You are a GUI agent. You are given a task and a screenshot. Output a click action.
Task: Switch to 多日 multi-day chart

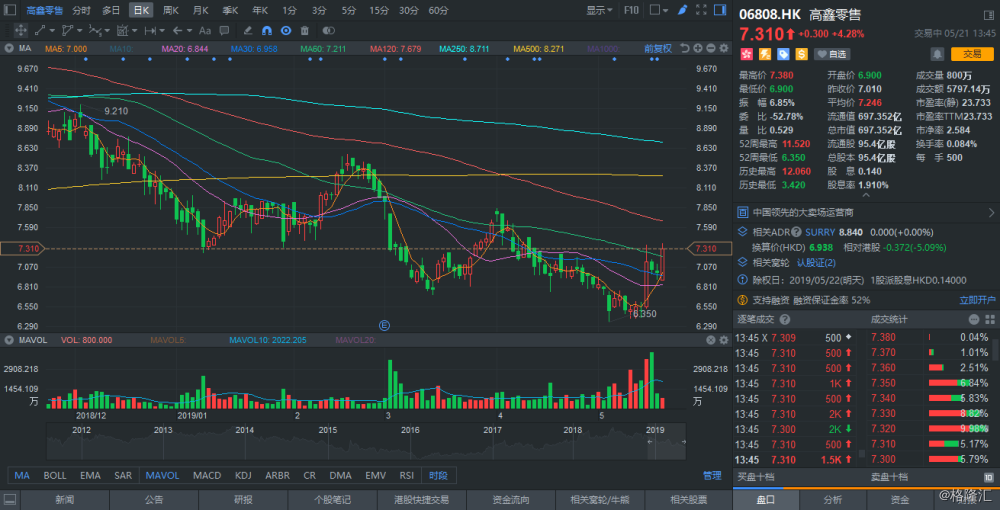(x=111, y=10)
